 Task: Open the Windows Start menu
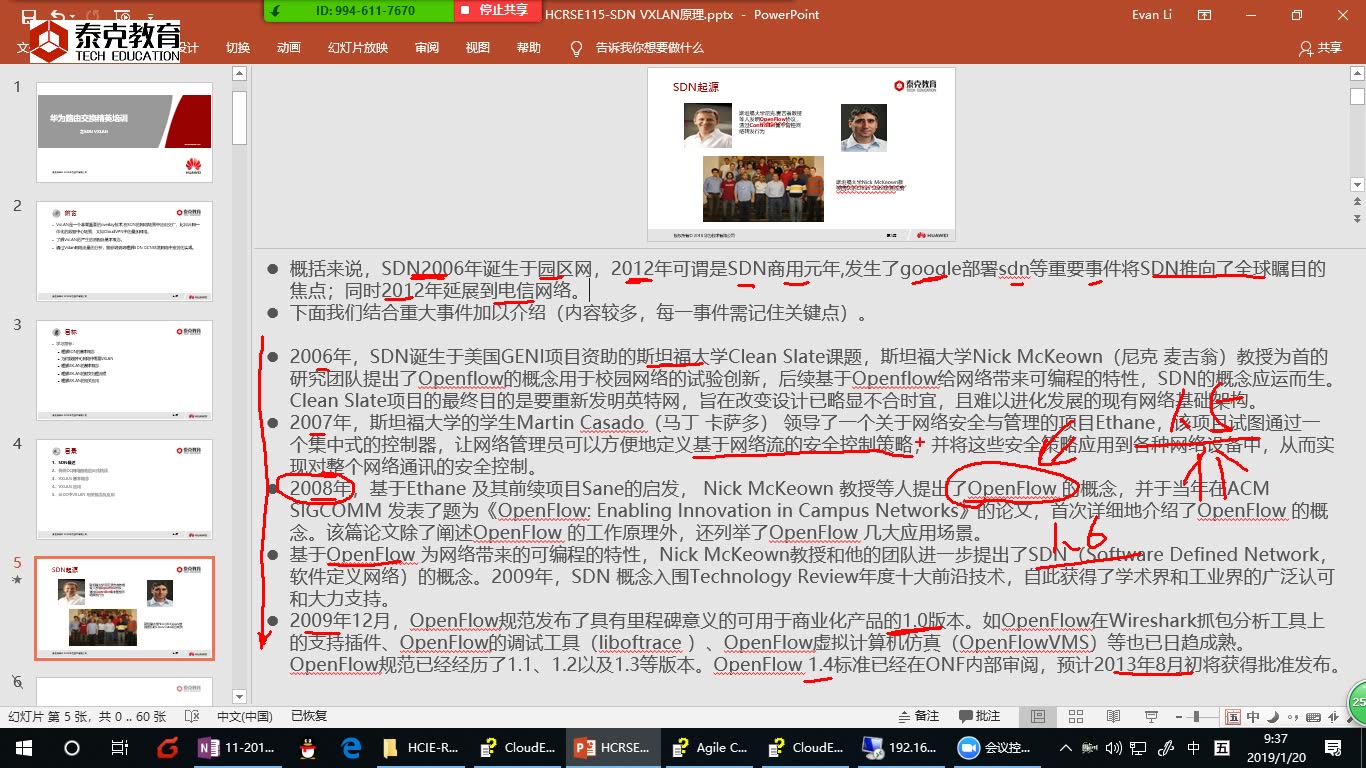pos(24,747)
